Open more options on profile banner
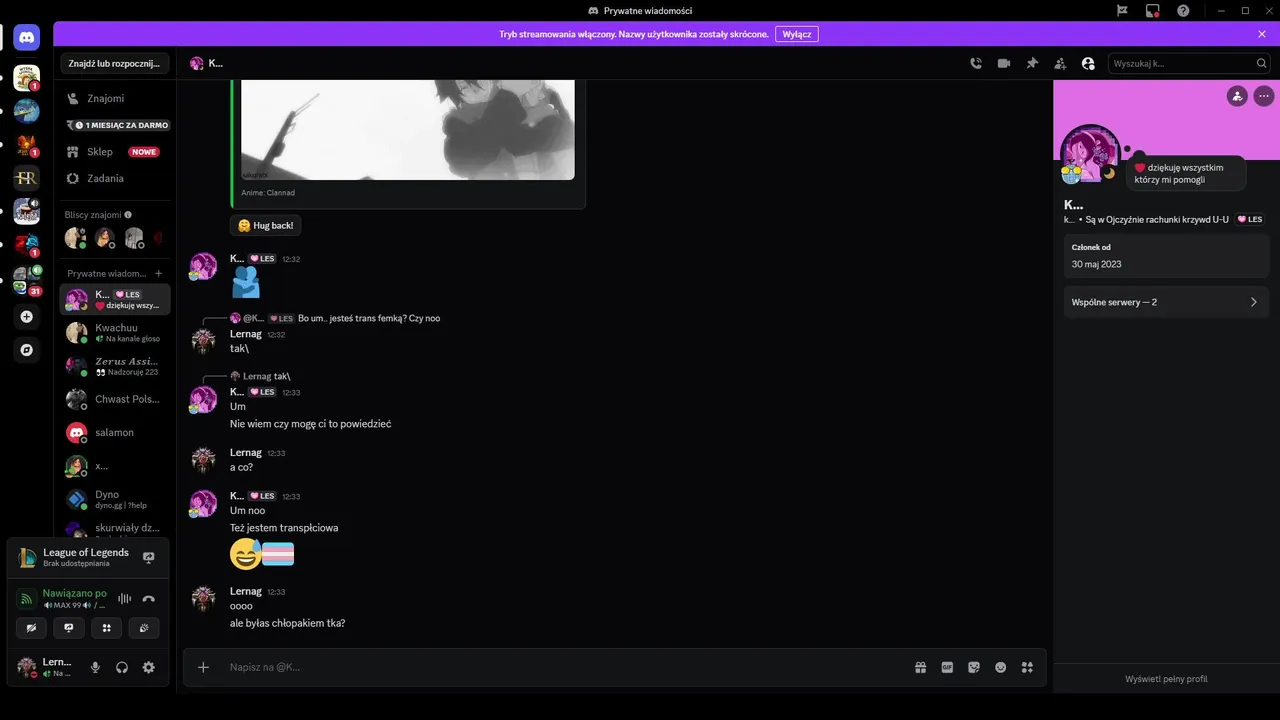The width and height of the screenshot is (1280, 720). coord(1264,96)
